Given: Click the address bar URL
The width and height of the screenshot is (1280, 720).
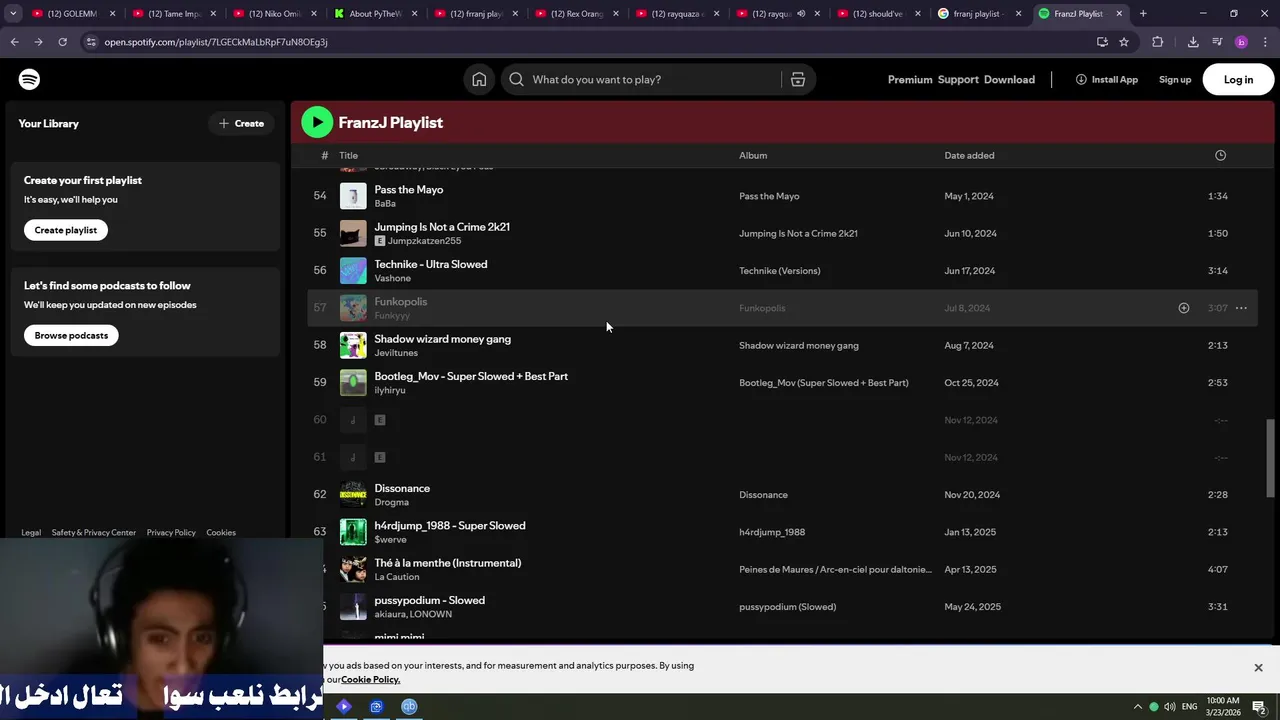Looking at the screenshot, I should click(216, 42).
